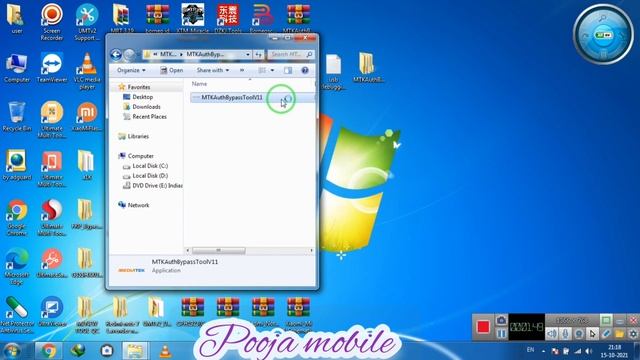This screenshot has height=360, width=640.
Task: Toggle cursor highlighting in the recorder
Action: click(592, 334)
